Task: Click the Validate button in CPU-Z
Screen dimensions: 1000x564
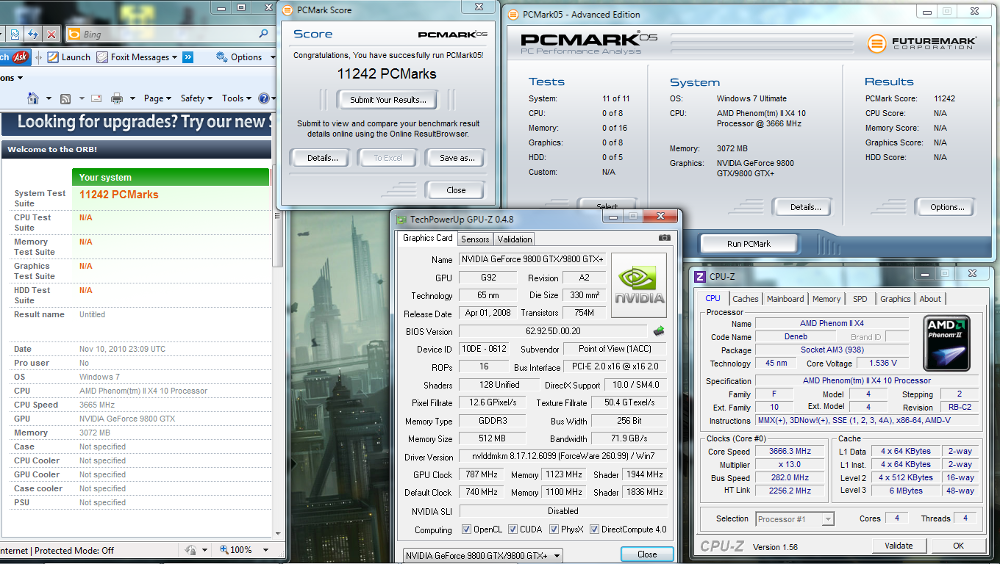Action: click(x=898, y=545)
